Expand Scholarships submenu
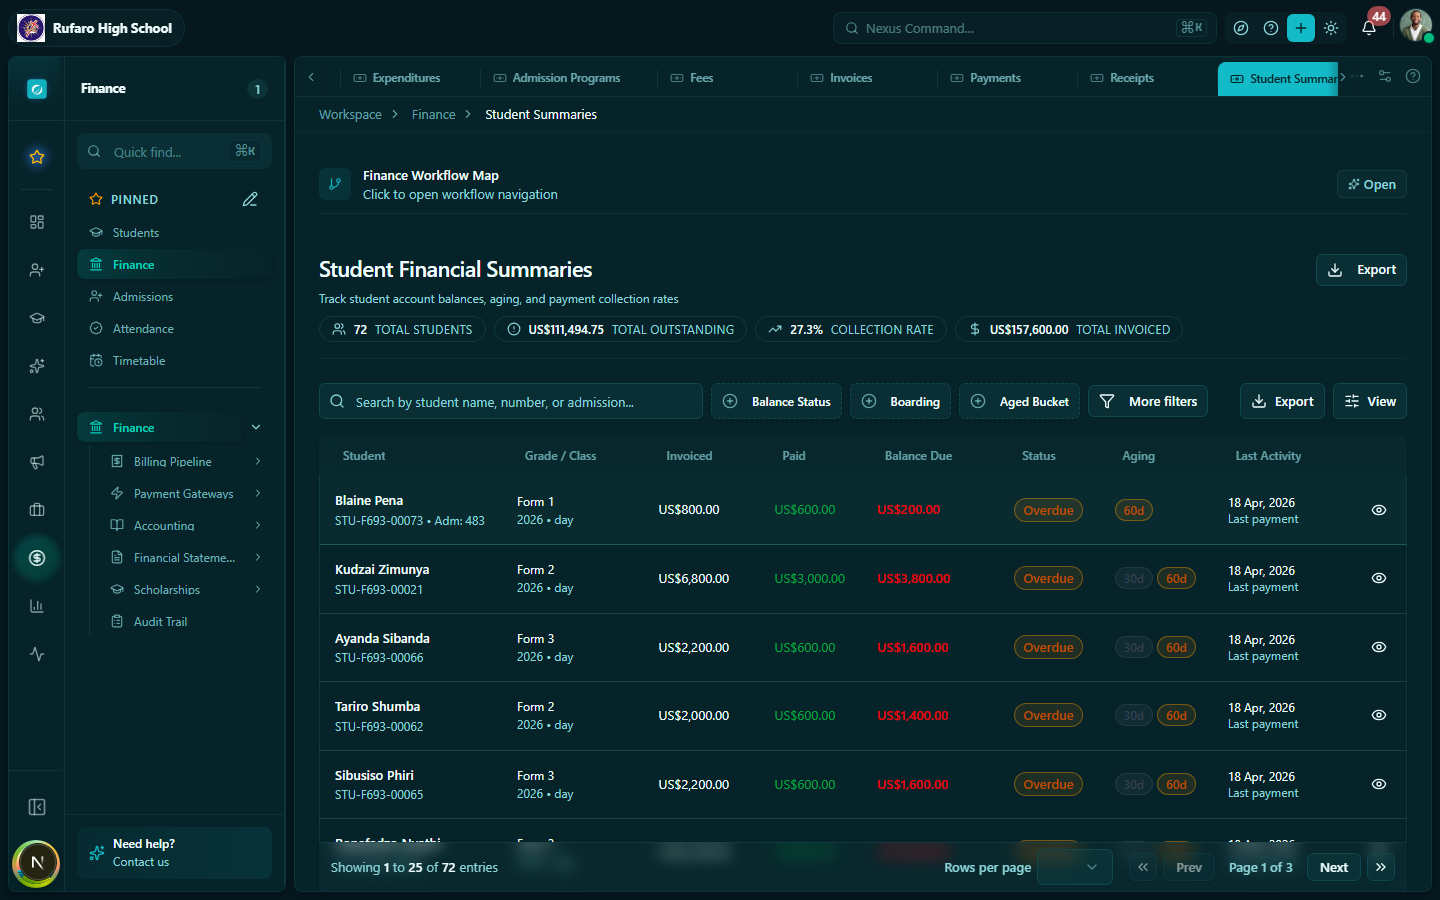The image size is (1440, 900). 258,589
